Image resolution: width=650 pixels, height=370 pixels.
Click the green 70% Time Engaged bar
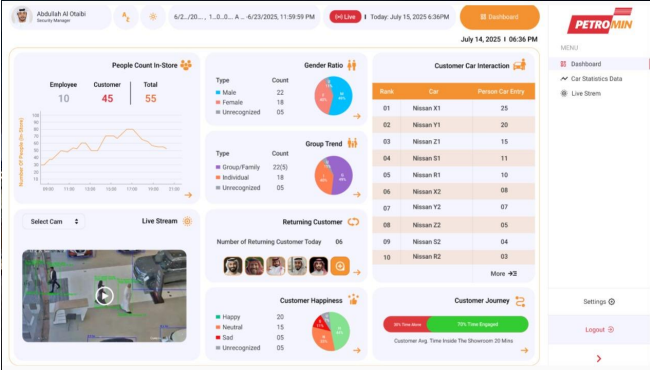478,324
